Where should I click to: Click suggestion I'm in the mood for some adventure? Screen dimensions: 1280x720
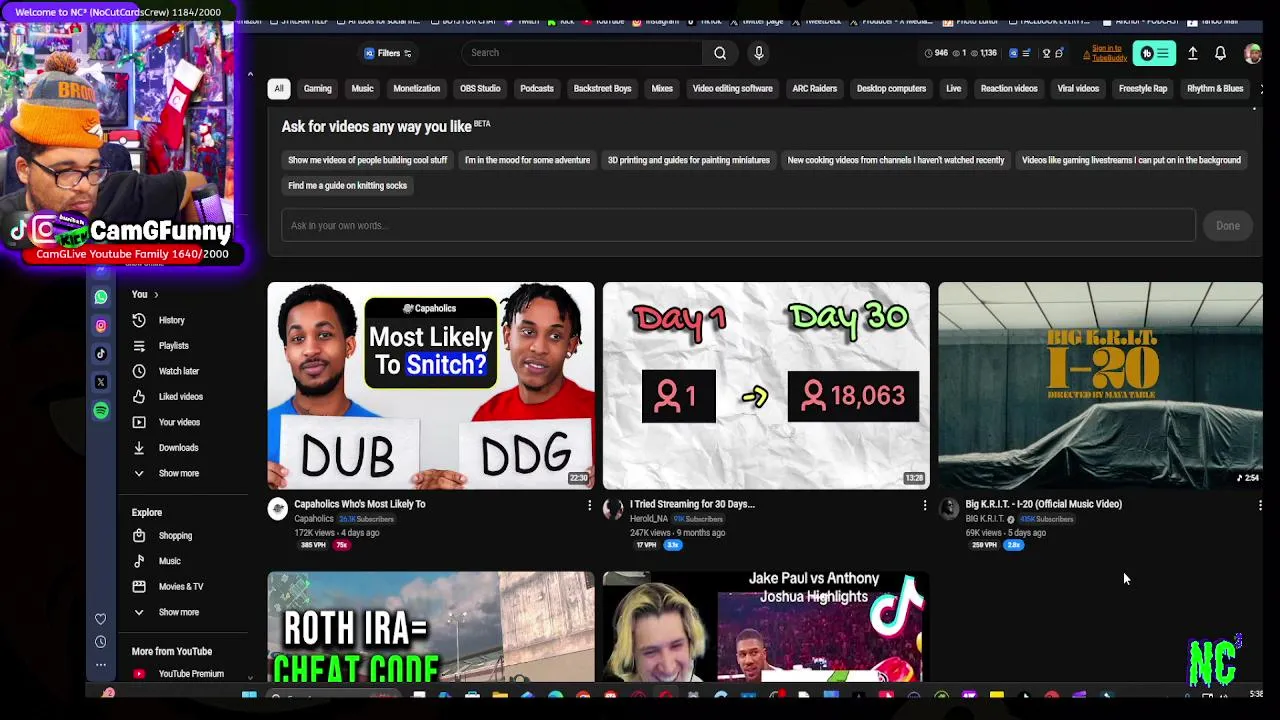527,160
